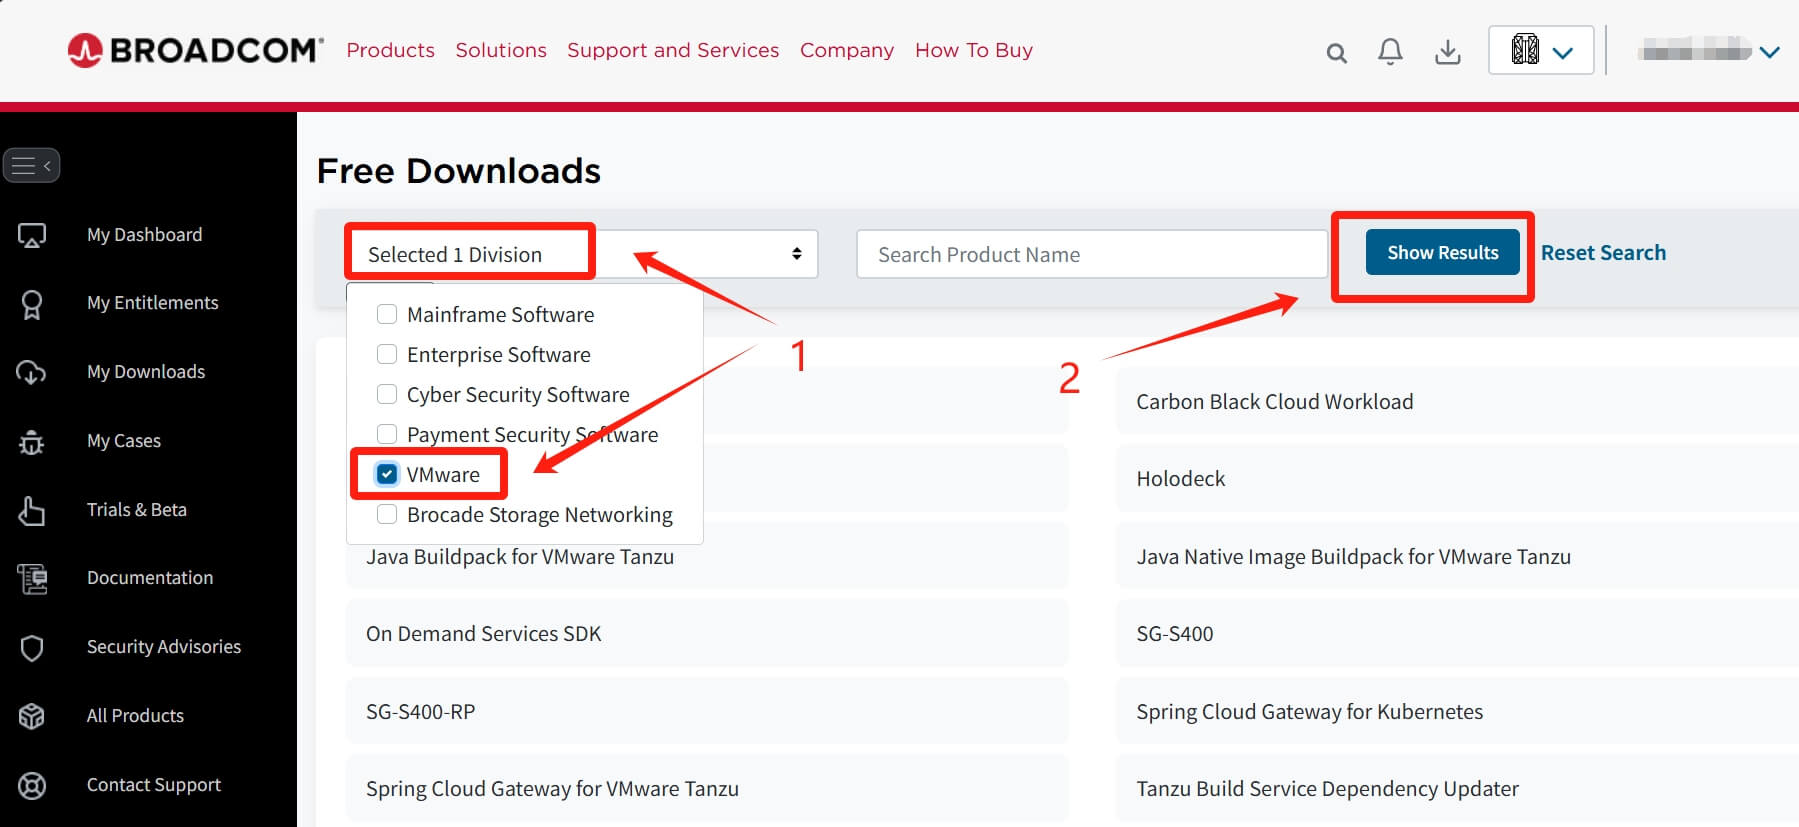Open My Downloads page
1799x827 pixels.
[146, 372]
